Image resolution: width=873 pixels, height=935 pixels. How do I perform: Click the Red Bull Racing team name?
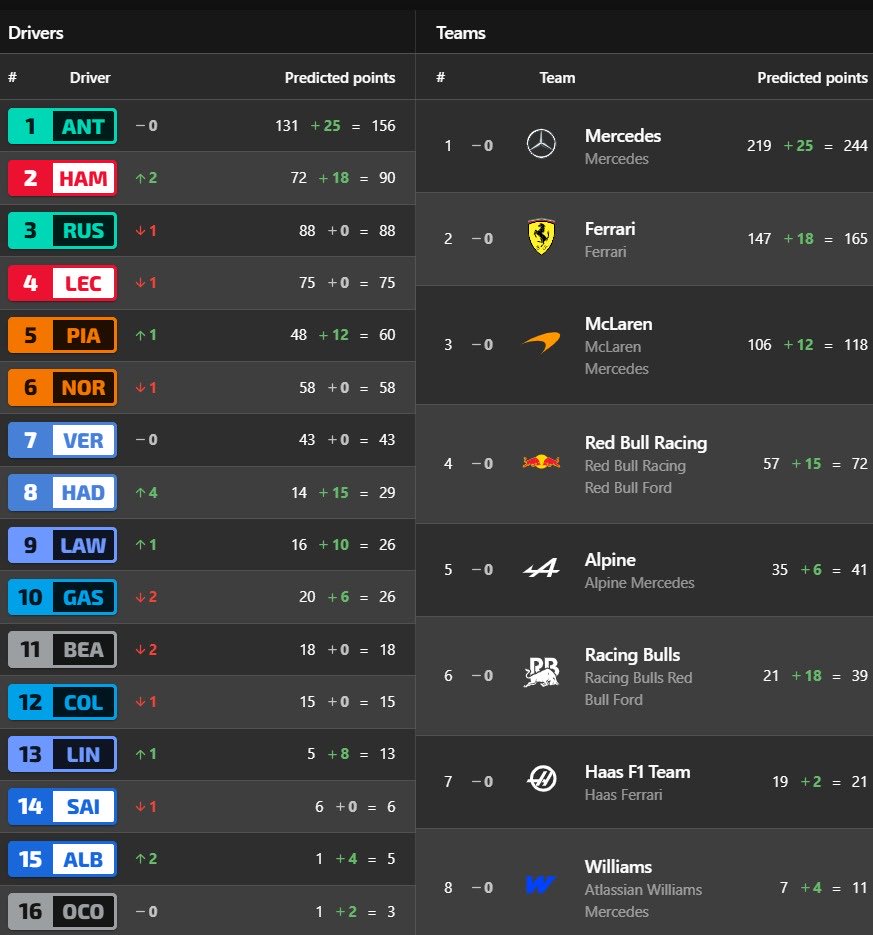click(646, 442)
